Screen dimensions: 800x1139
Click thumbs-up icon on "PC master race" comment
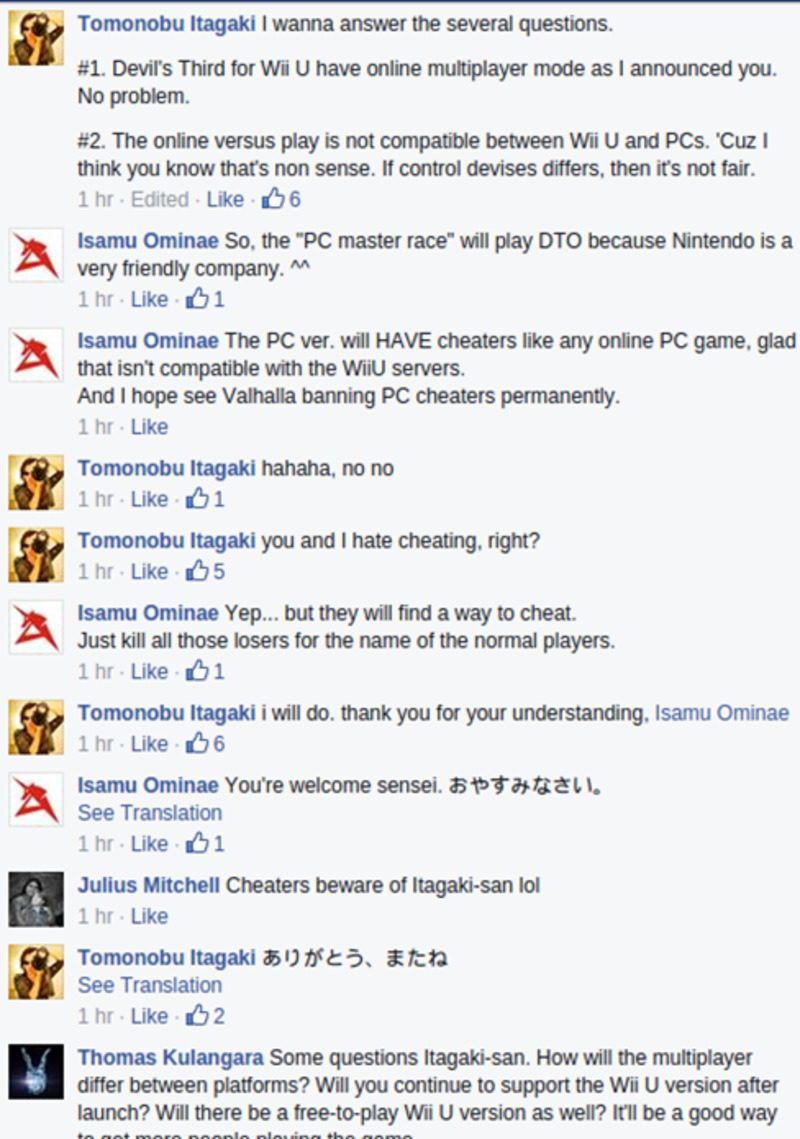197,299
